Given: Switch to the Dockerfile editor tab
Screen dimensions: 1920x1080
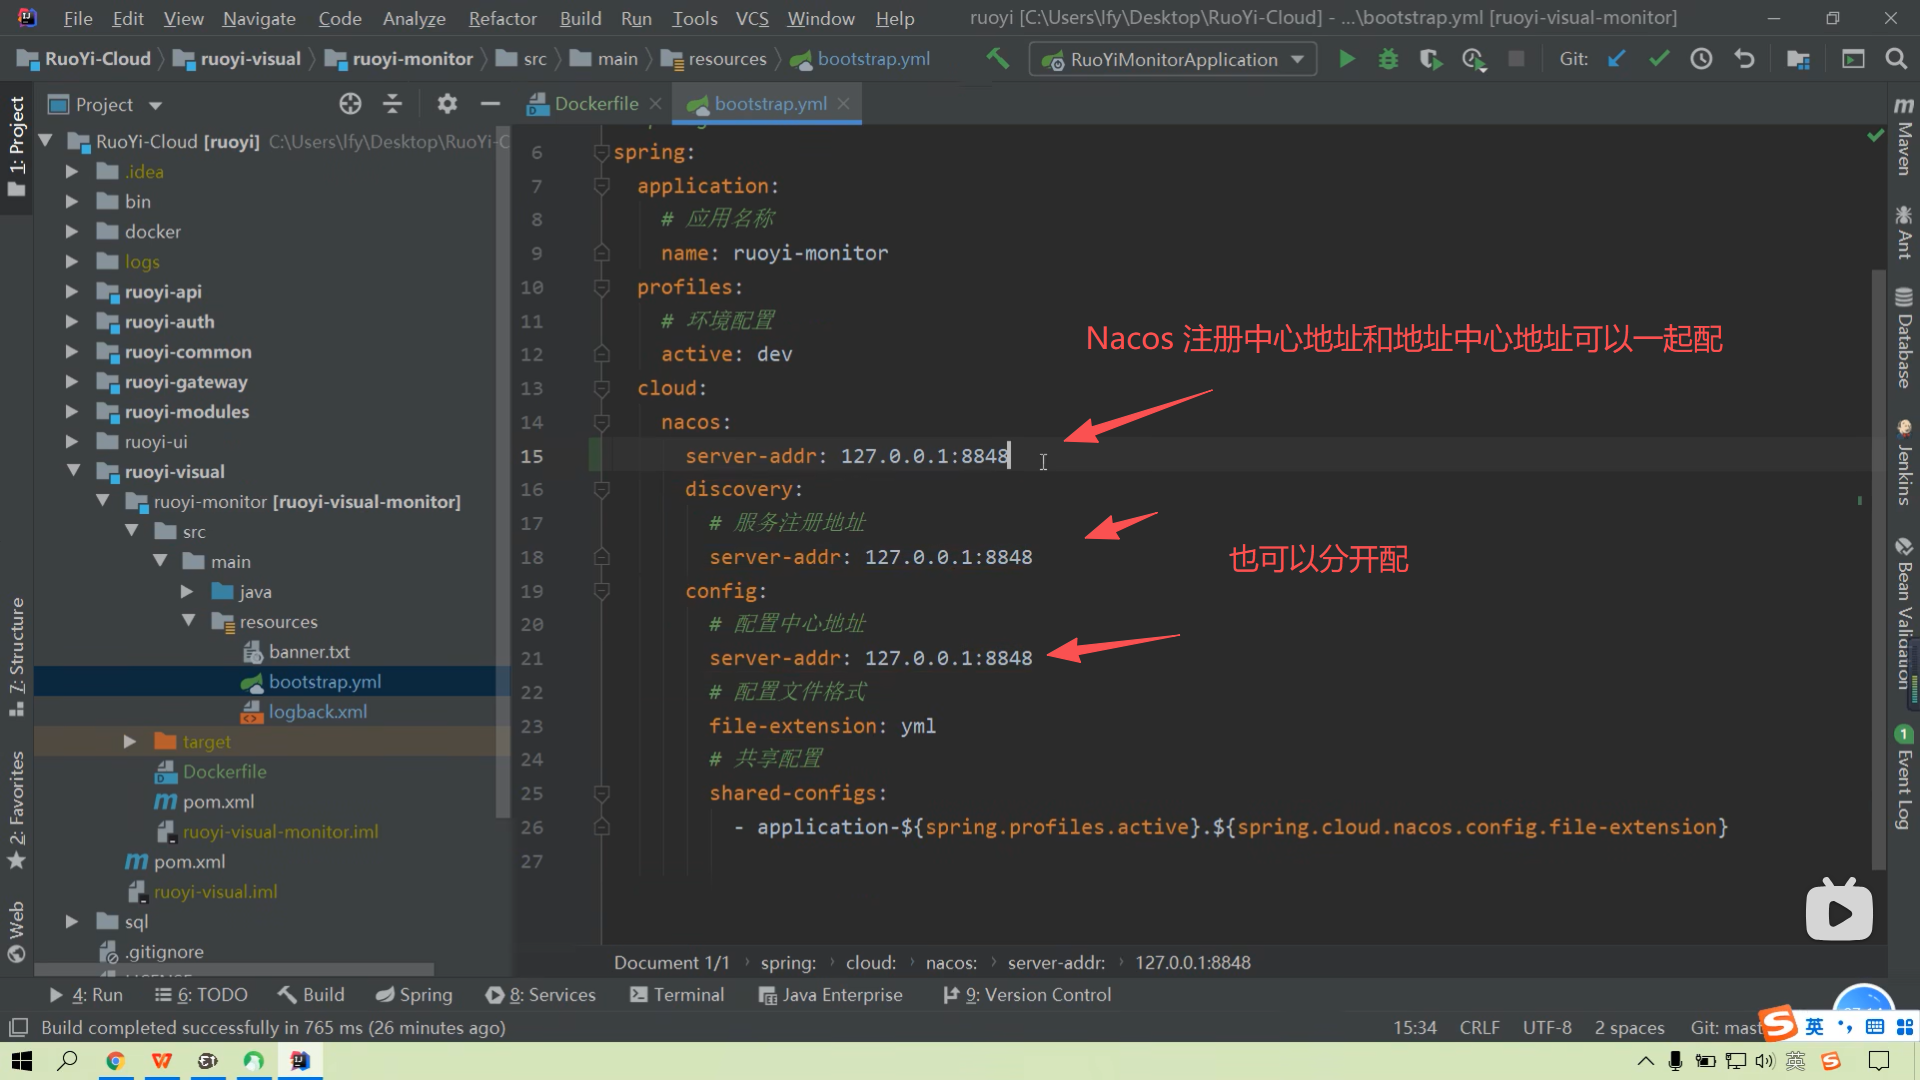Looking at the screenshot, I should 596,103.
